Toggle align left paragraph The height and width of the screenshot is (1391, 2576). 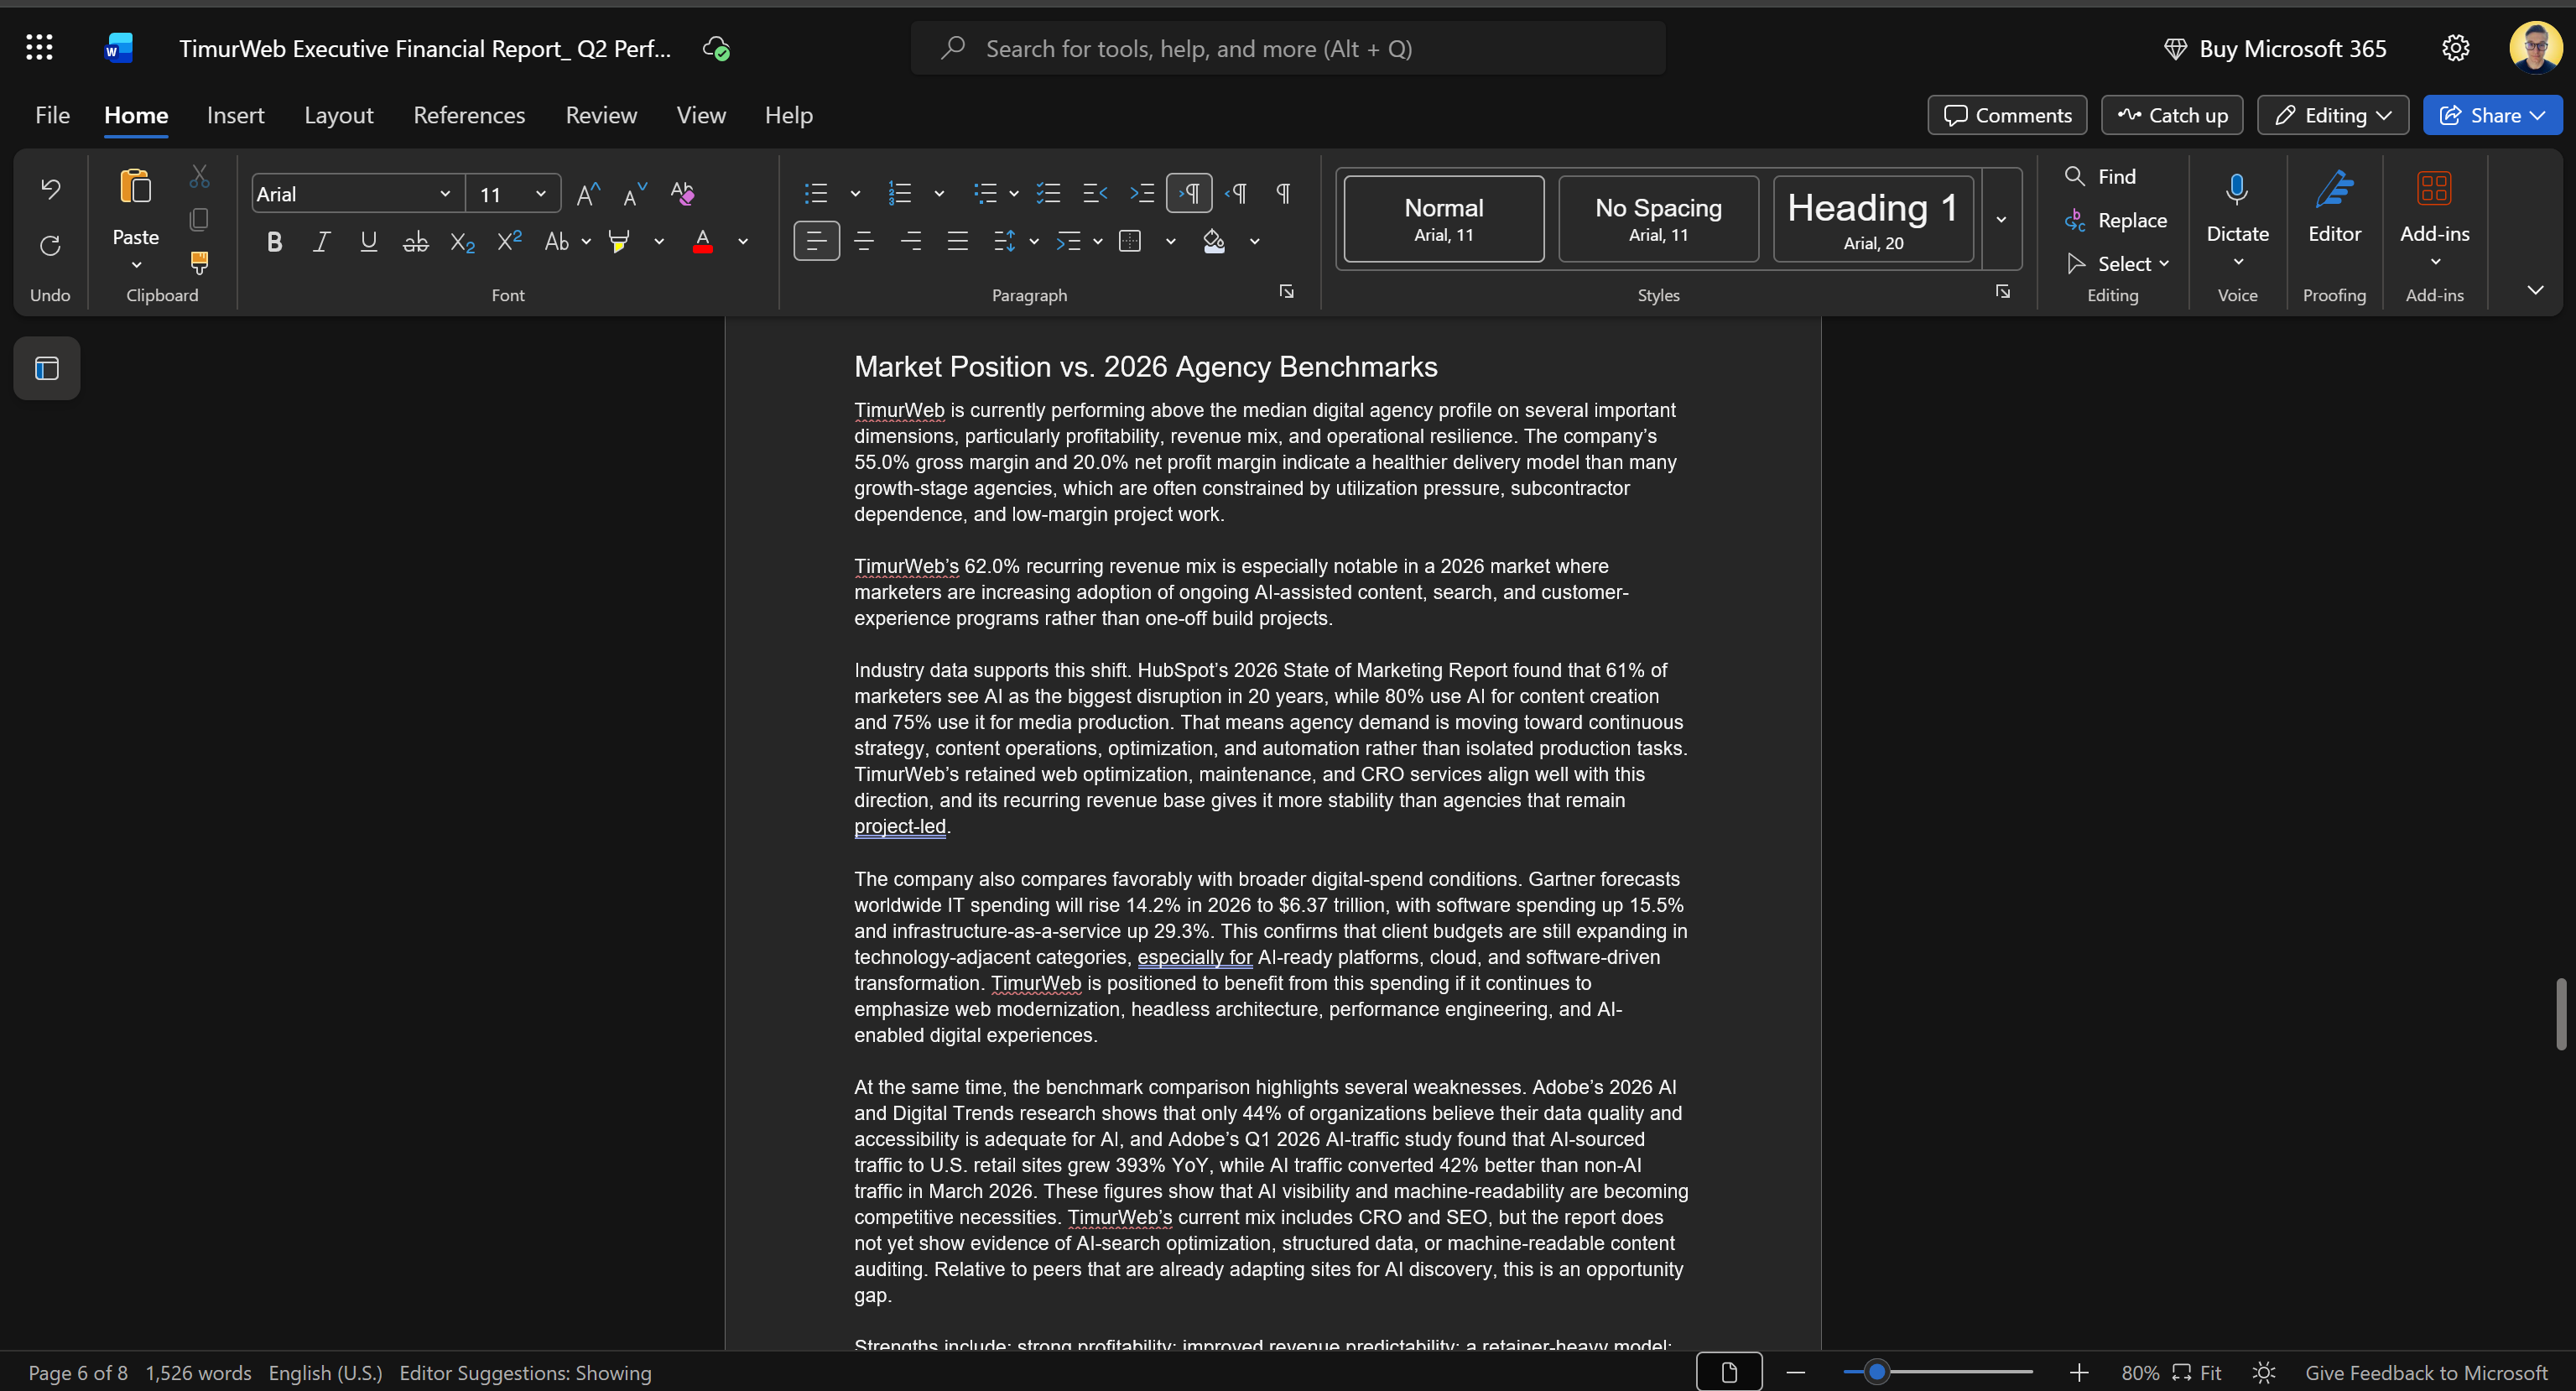tap(816, 241)
